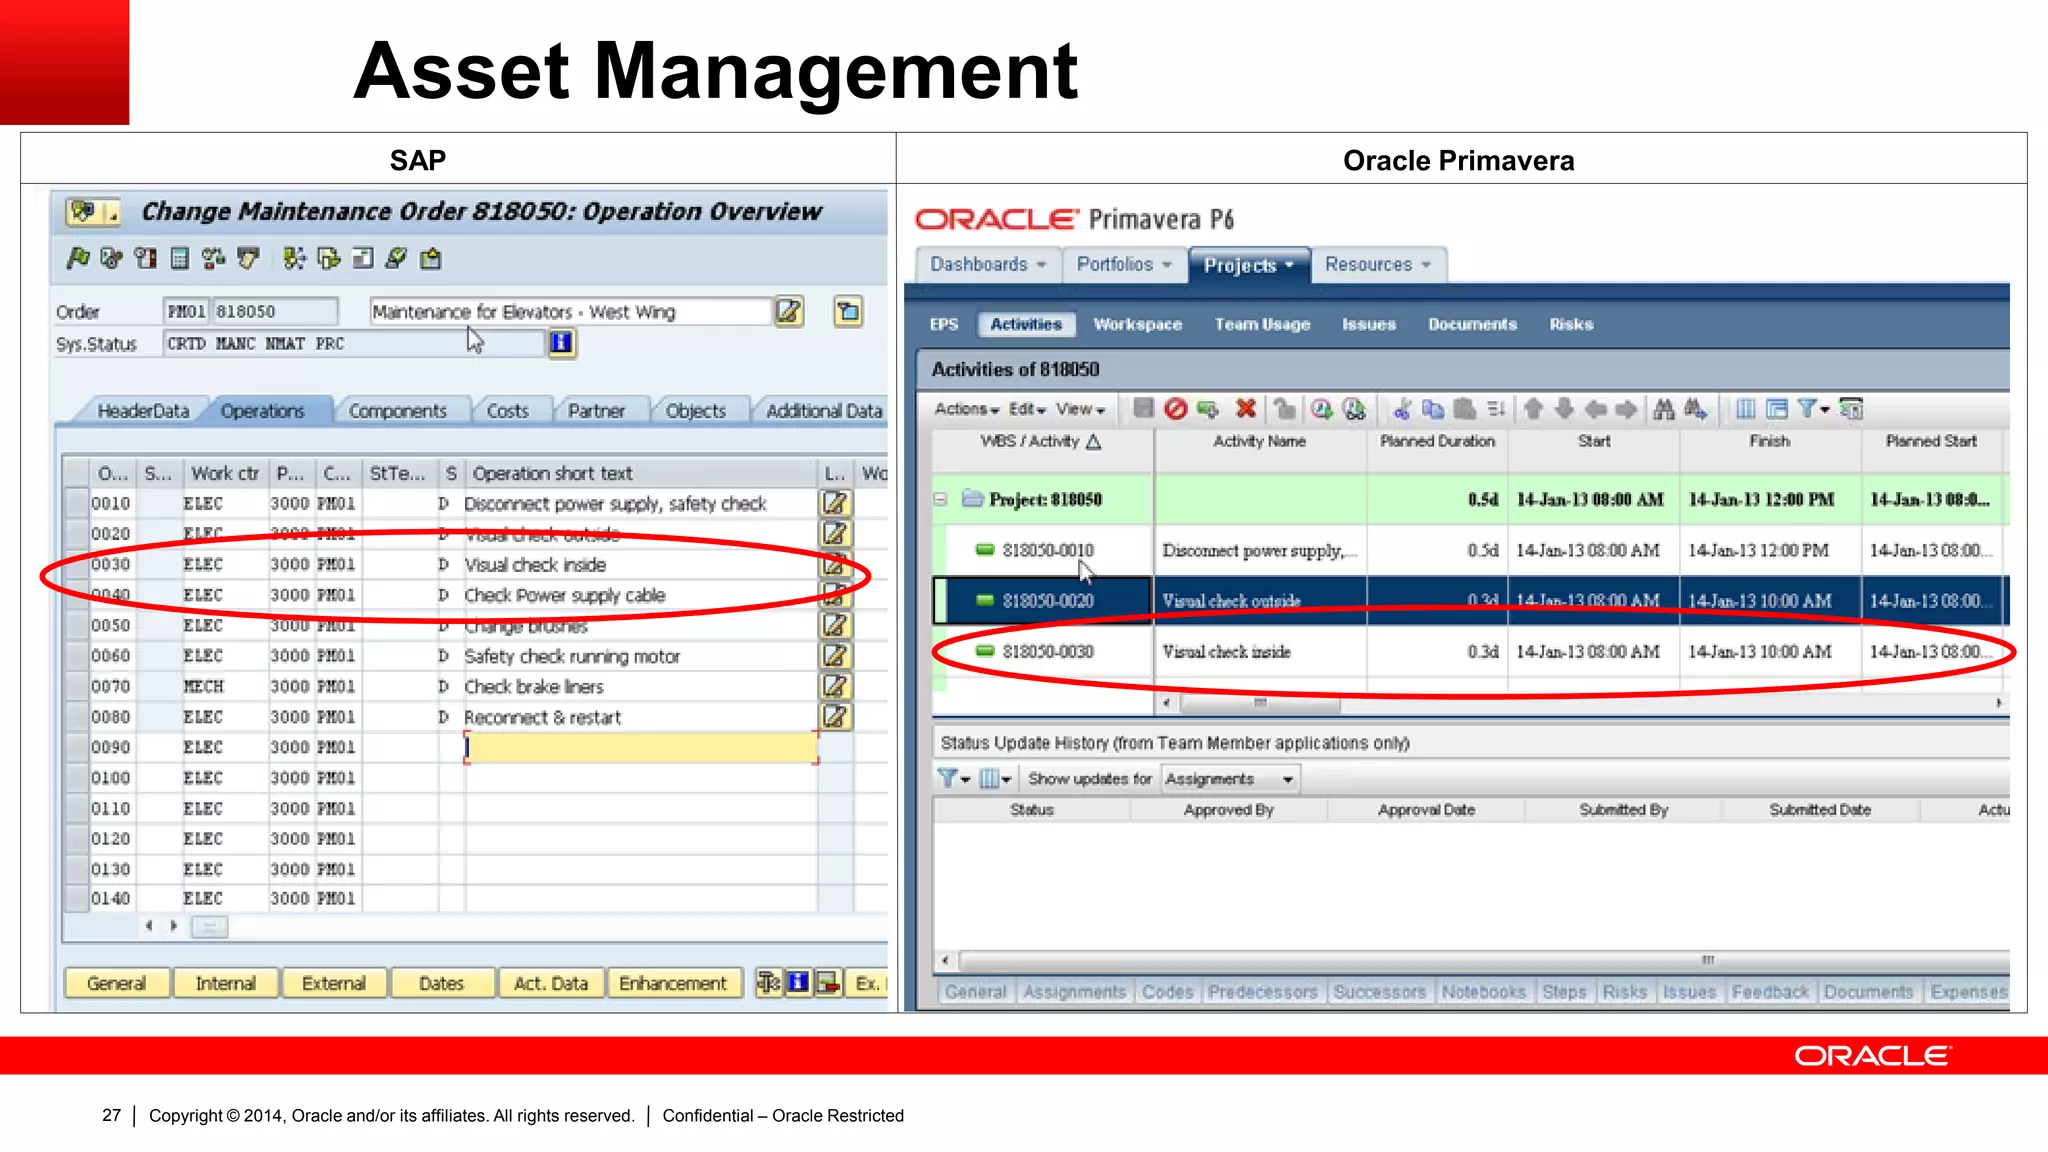The height and width of the screenshot is (1152, 2048).
Task: Click red X delete icon in Primavera toolbar
Action: click(x=1246, y=408)
